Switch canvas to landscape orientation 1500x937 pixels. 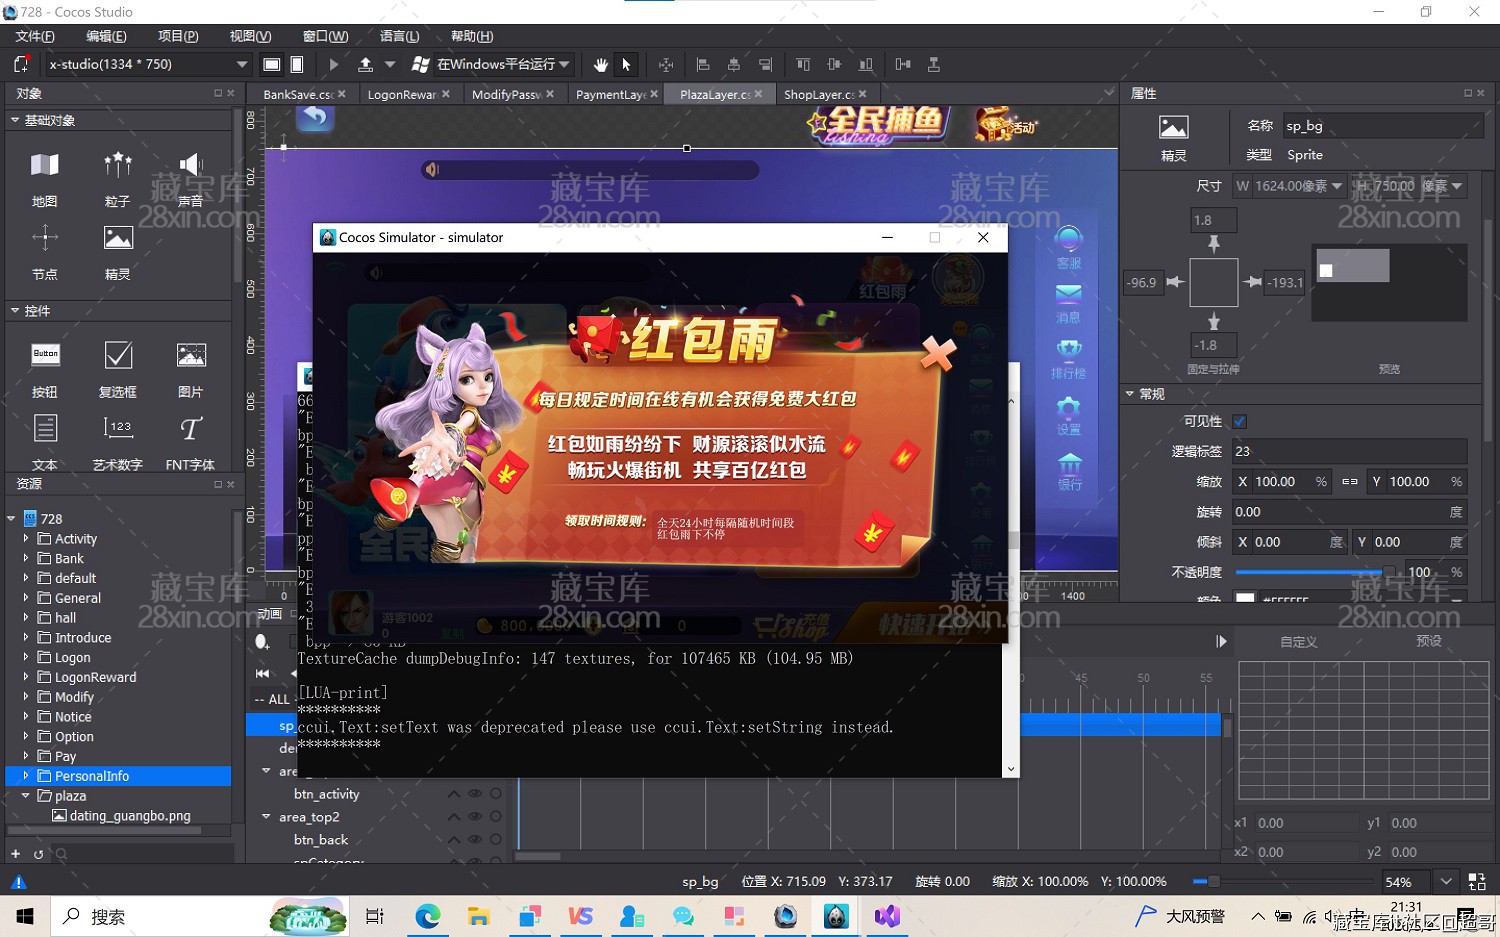tap(271, 64)
